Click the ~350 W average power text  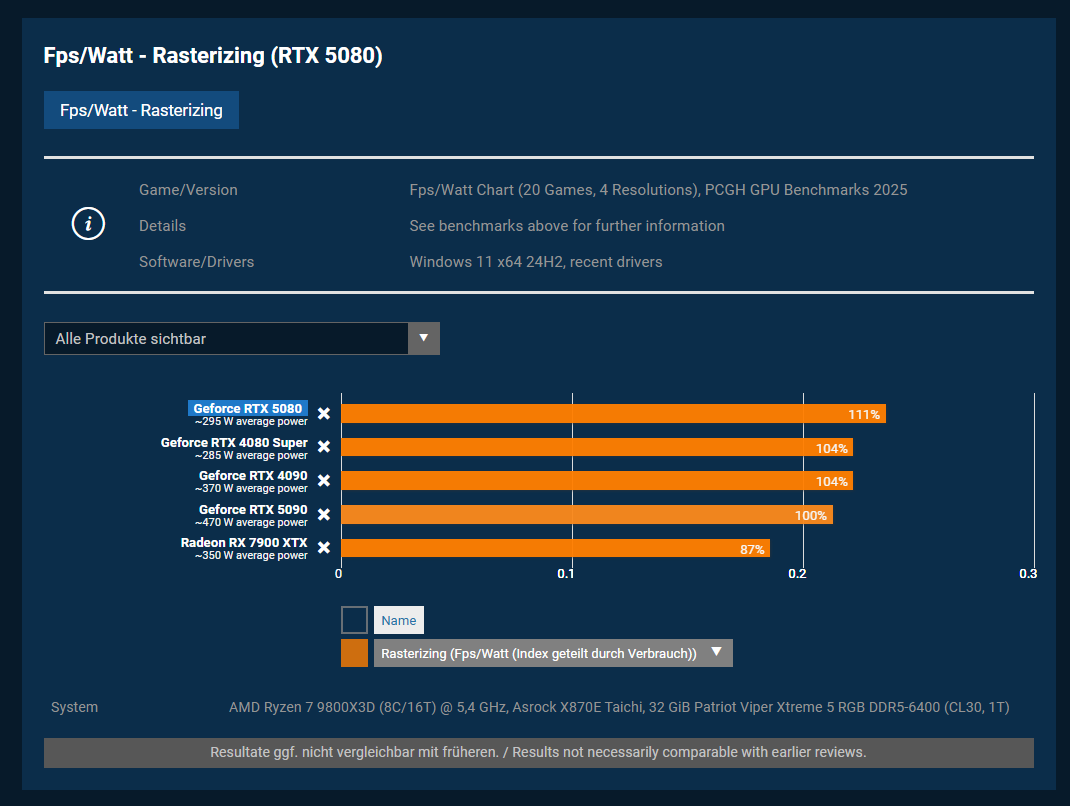251,556
